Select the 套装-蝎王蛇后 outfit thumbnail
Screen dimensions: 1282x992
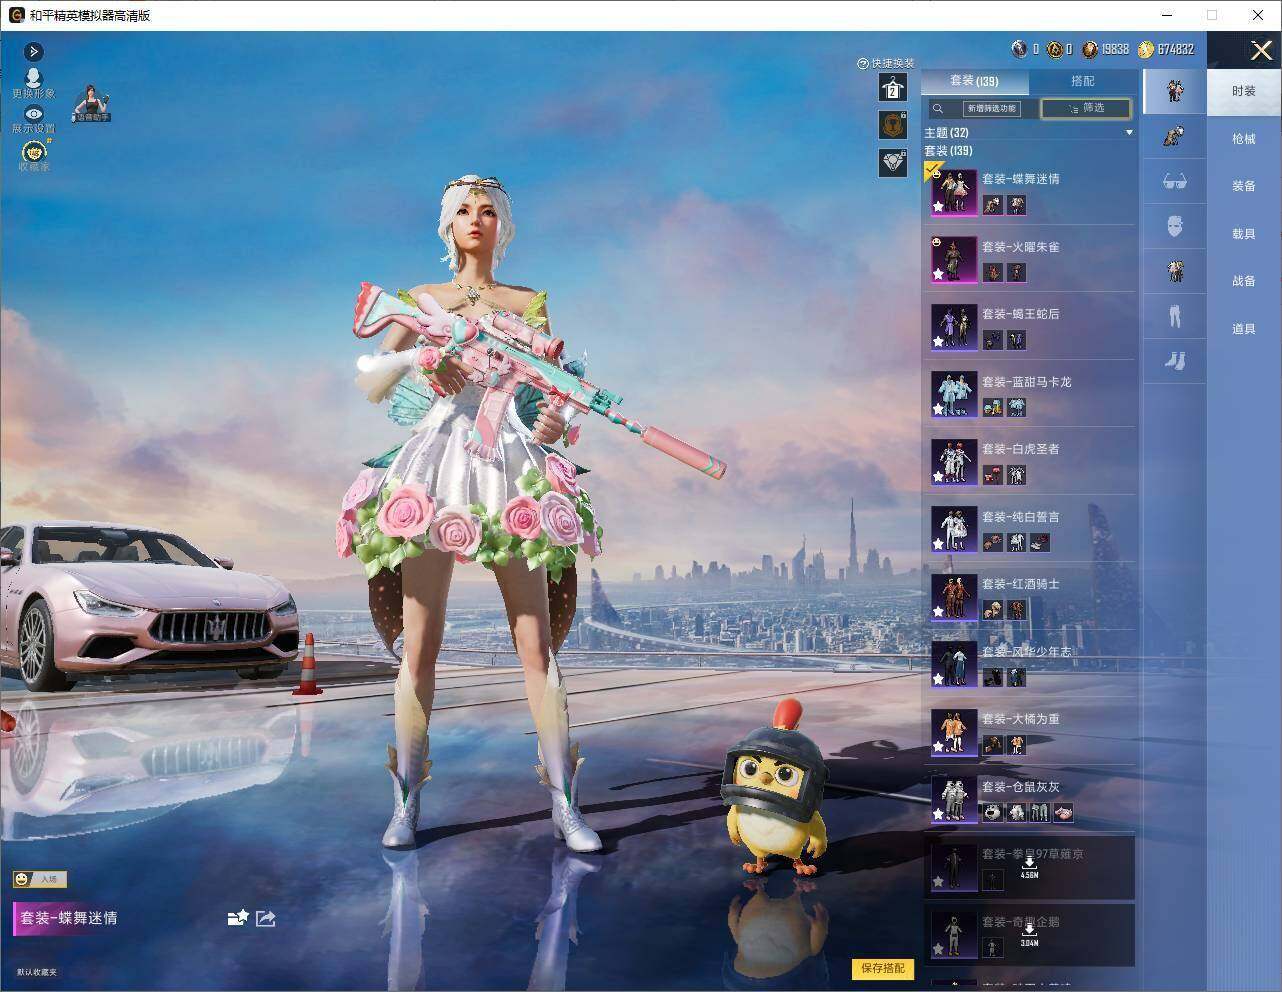954,327
